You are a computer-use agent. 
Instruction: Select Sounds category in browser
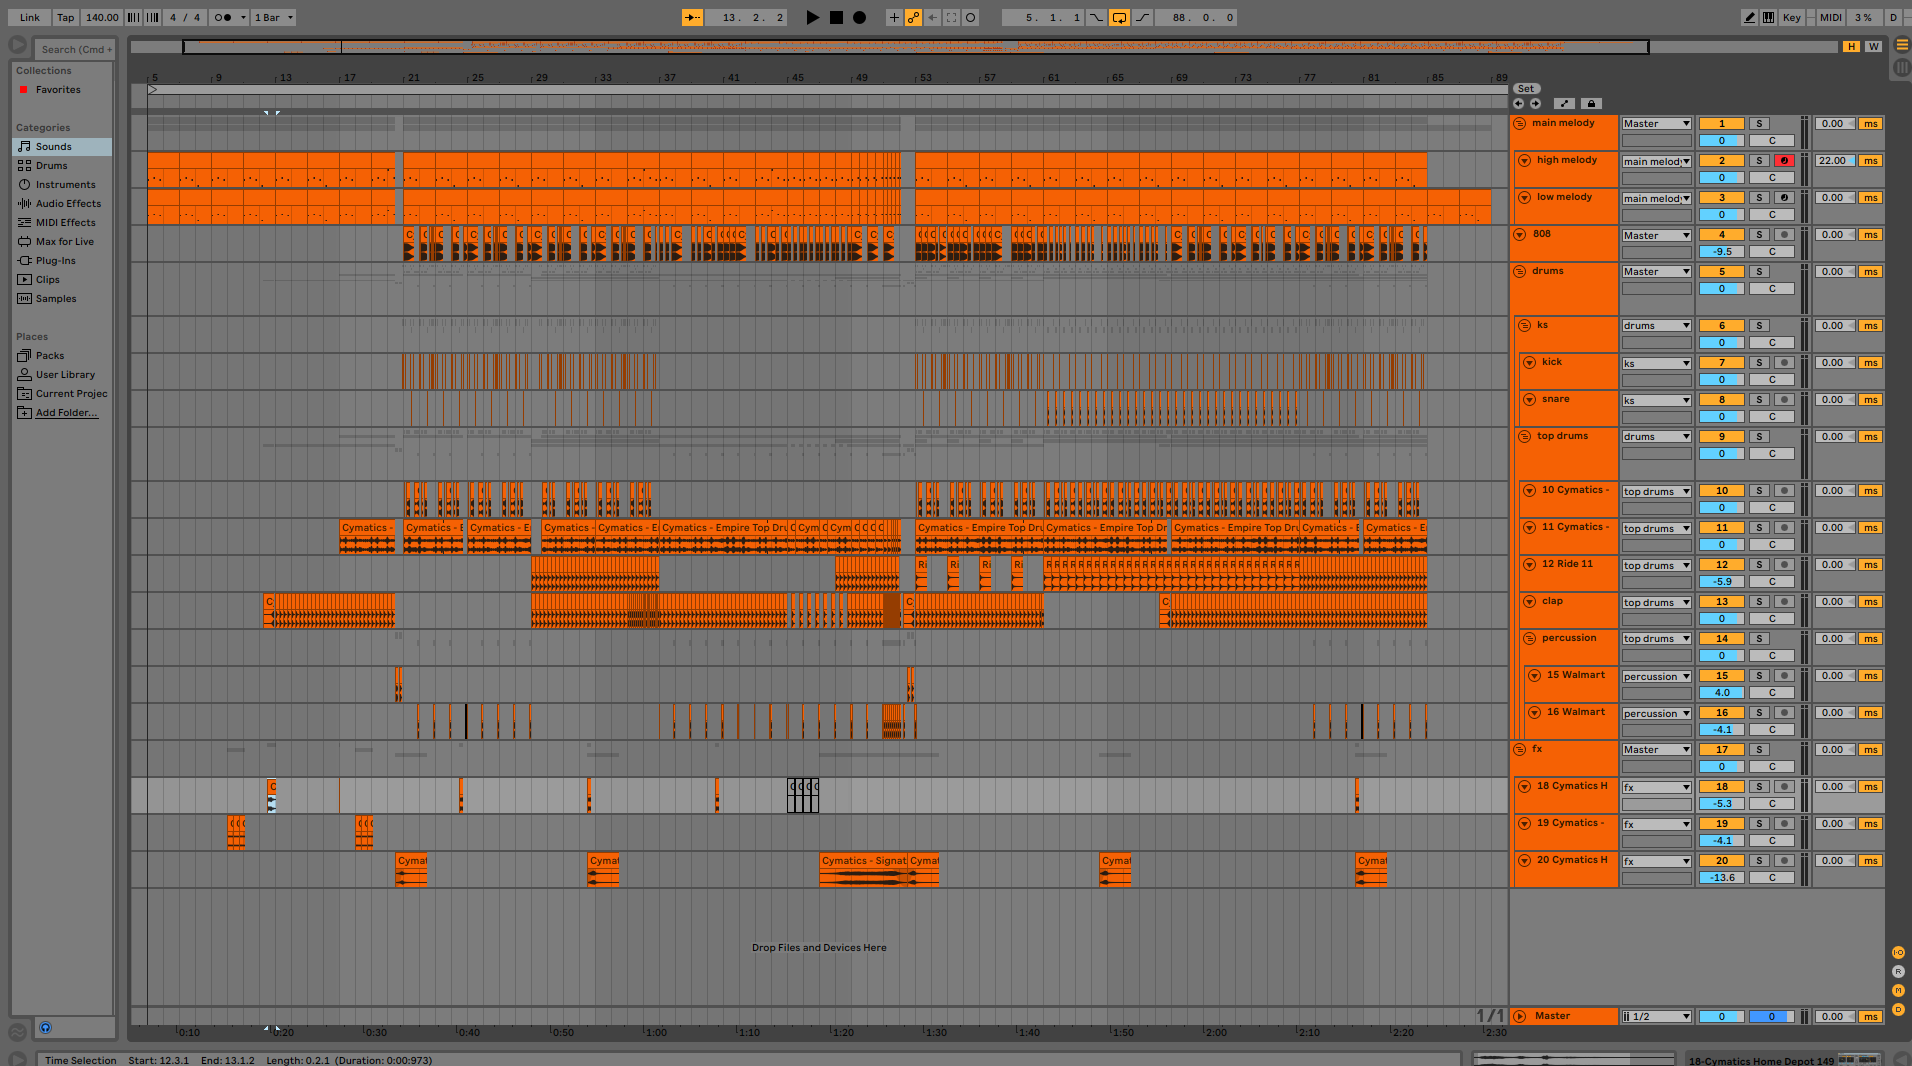[62, 146]
